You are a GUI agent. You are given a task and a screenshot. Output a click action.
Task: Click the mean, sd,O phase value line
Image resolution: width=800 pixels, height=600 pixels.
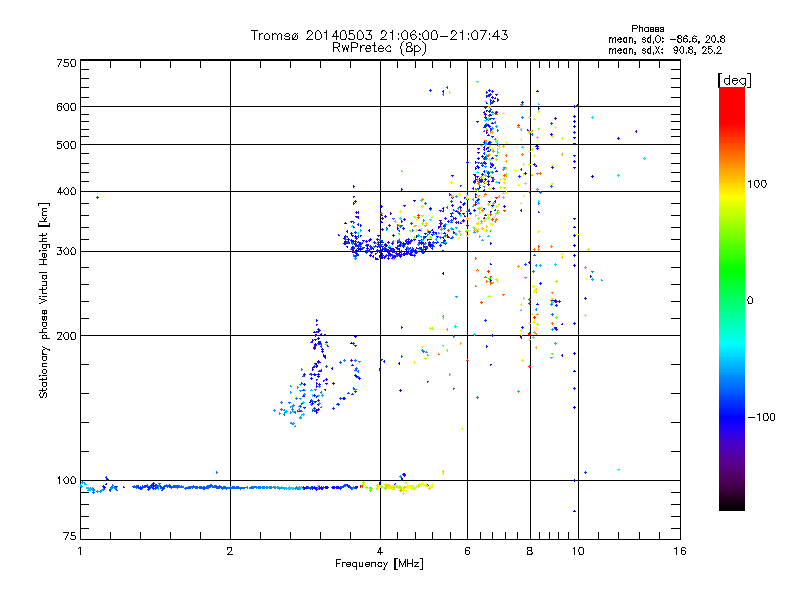[666, 39]
